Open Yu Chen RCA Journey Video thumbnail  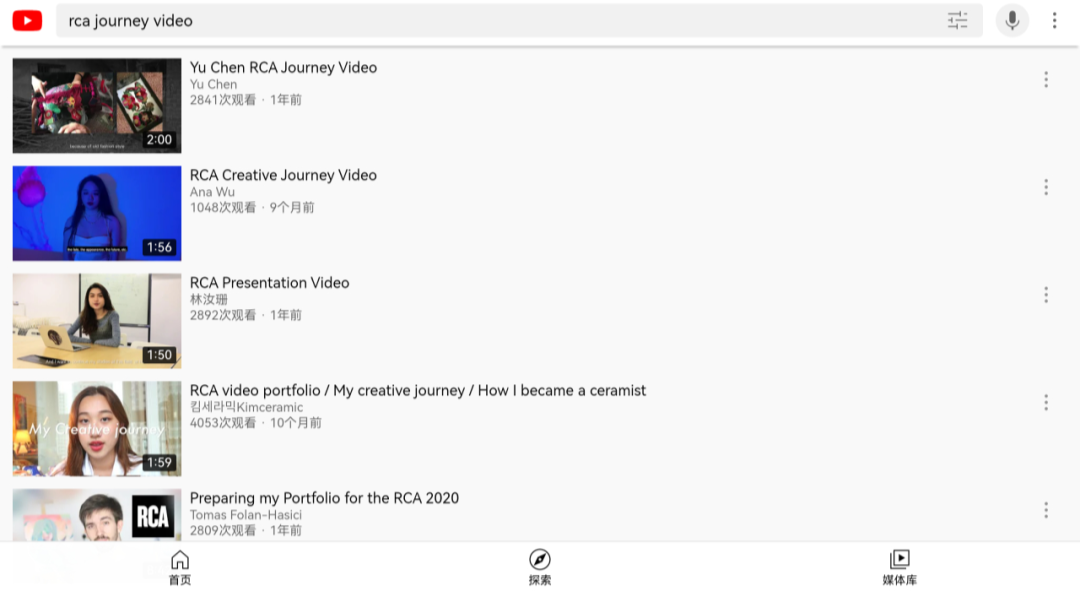[97, 105]
